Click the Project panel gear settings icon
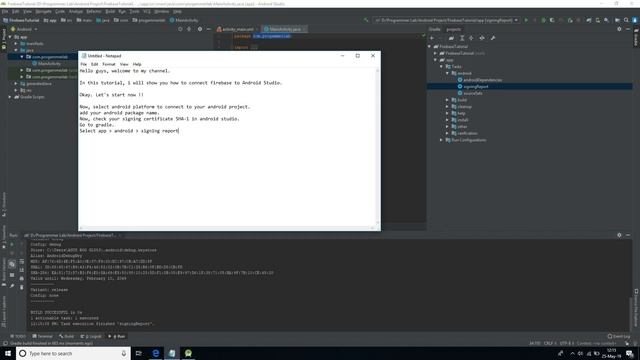 (x=200, y=29)
